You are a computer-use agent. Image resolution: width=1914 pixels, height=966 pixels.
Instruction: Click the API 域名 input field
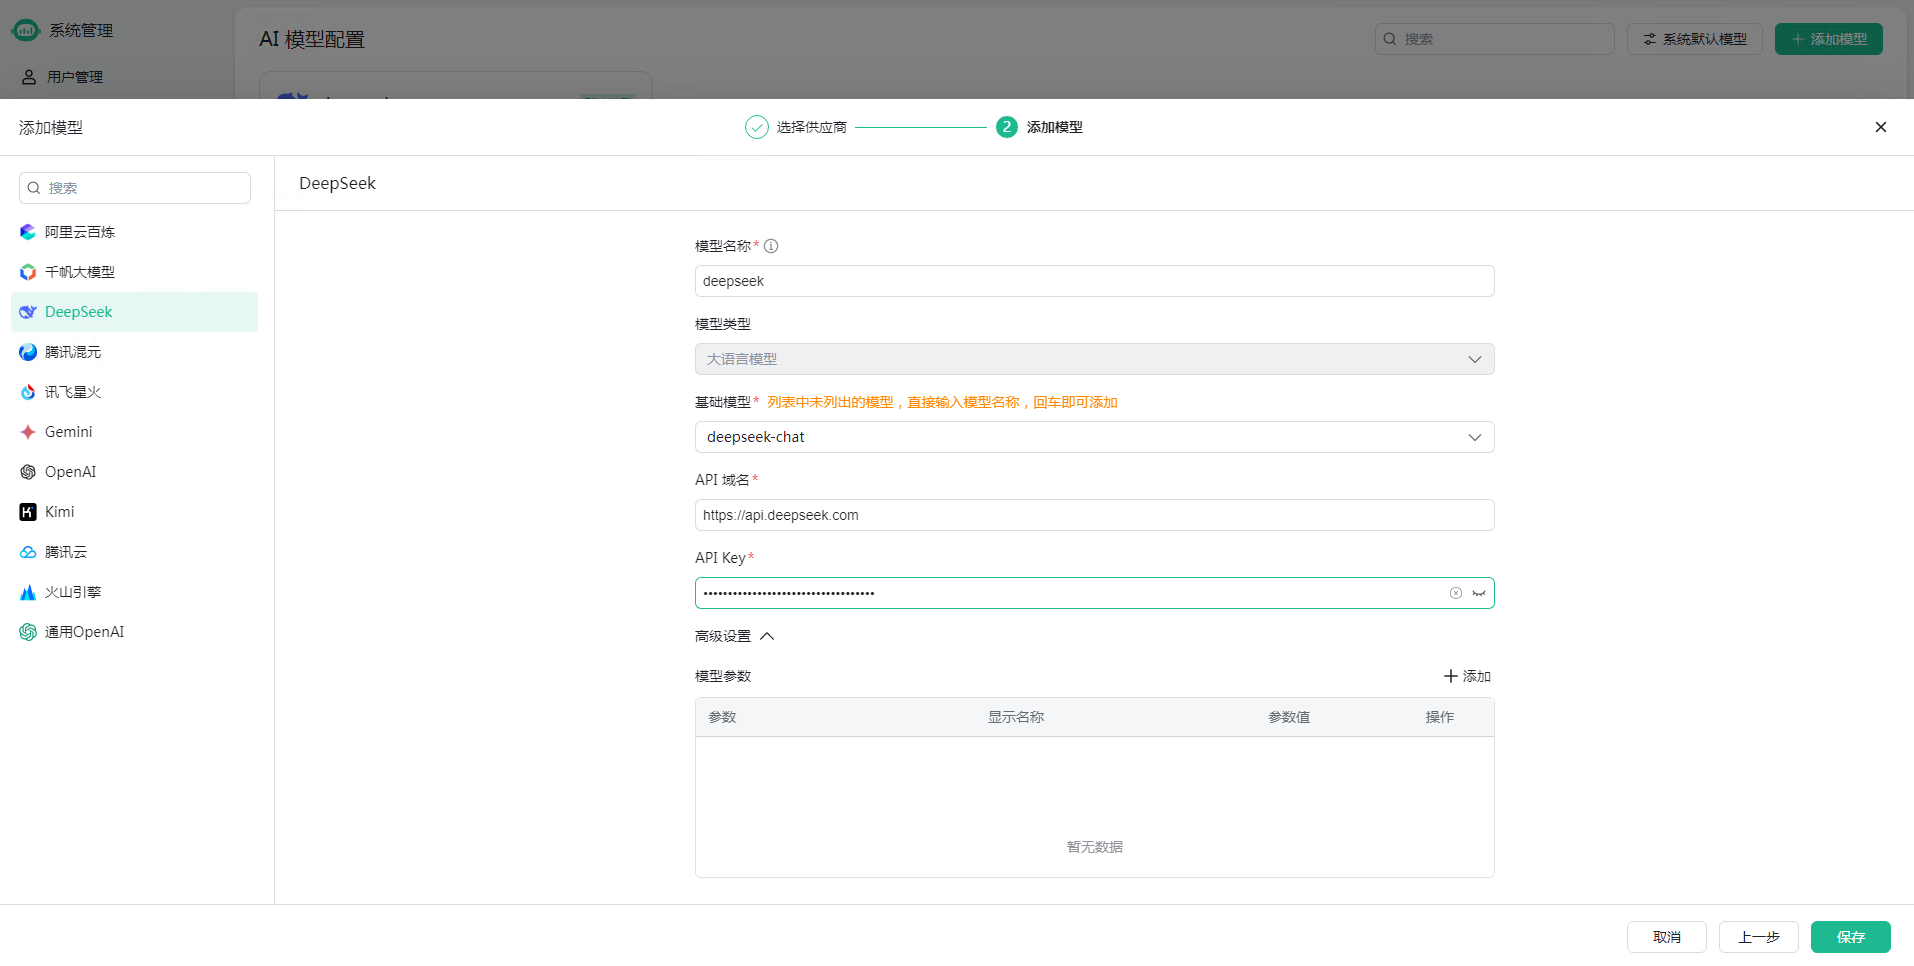1094,515
